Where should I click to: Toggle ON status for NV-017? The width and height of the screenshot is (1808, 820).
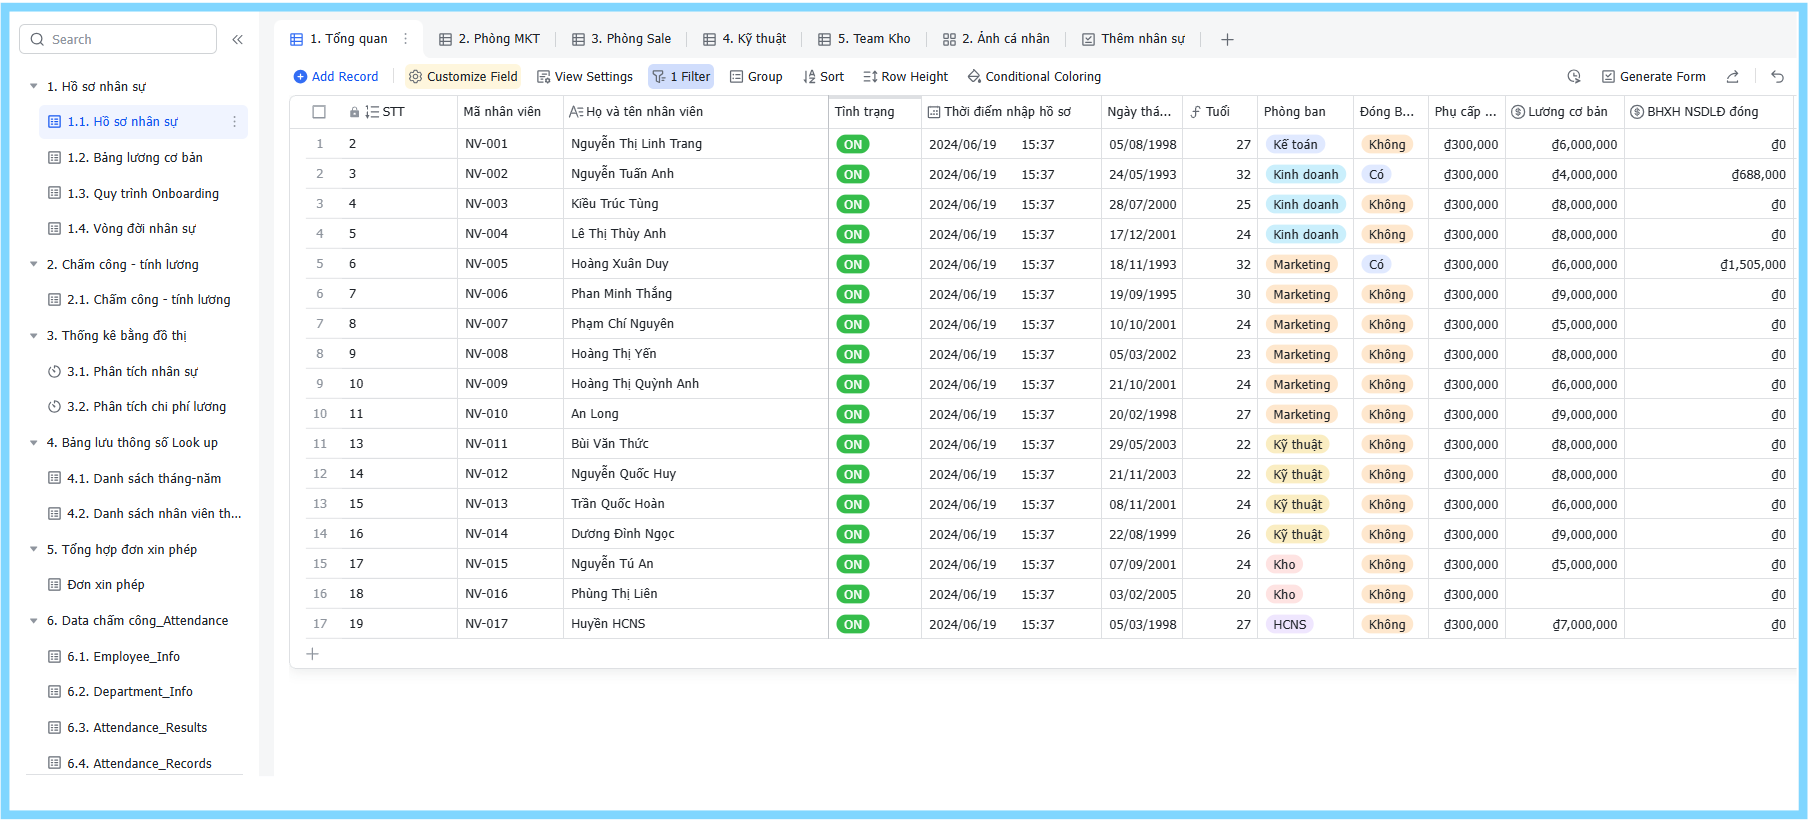click(853, 625)
